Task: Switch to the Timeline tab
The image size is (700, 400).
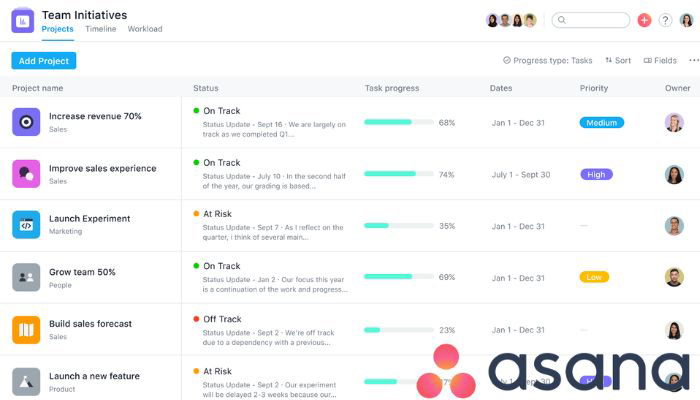Action: click(x=100, y=29)
